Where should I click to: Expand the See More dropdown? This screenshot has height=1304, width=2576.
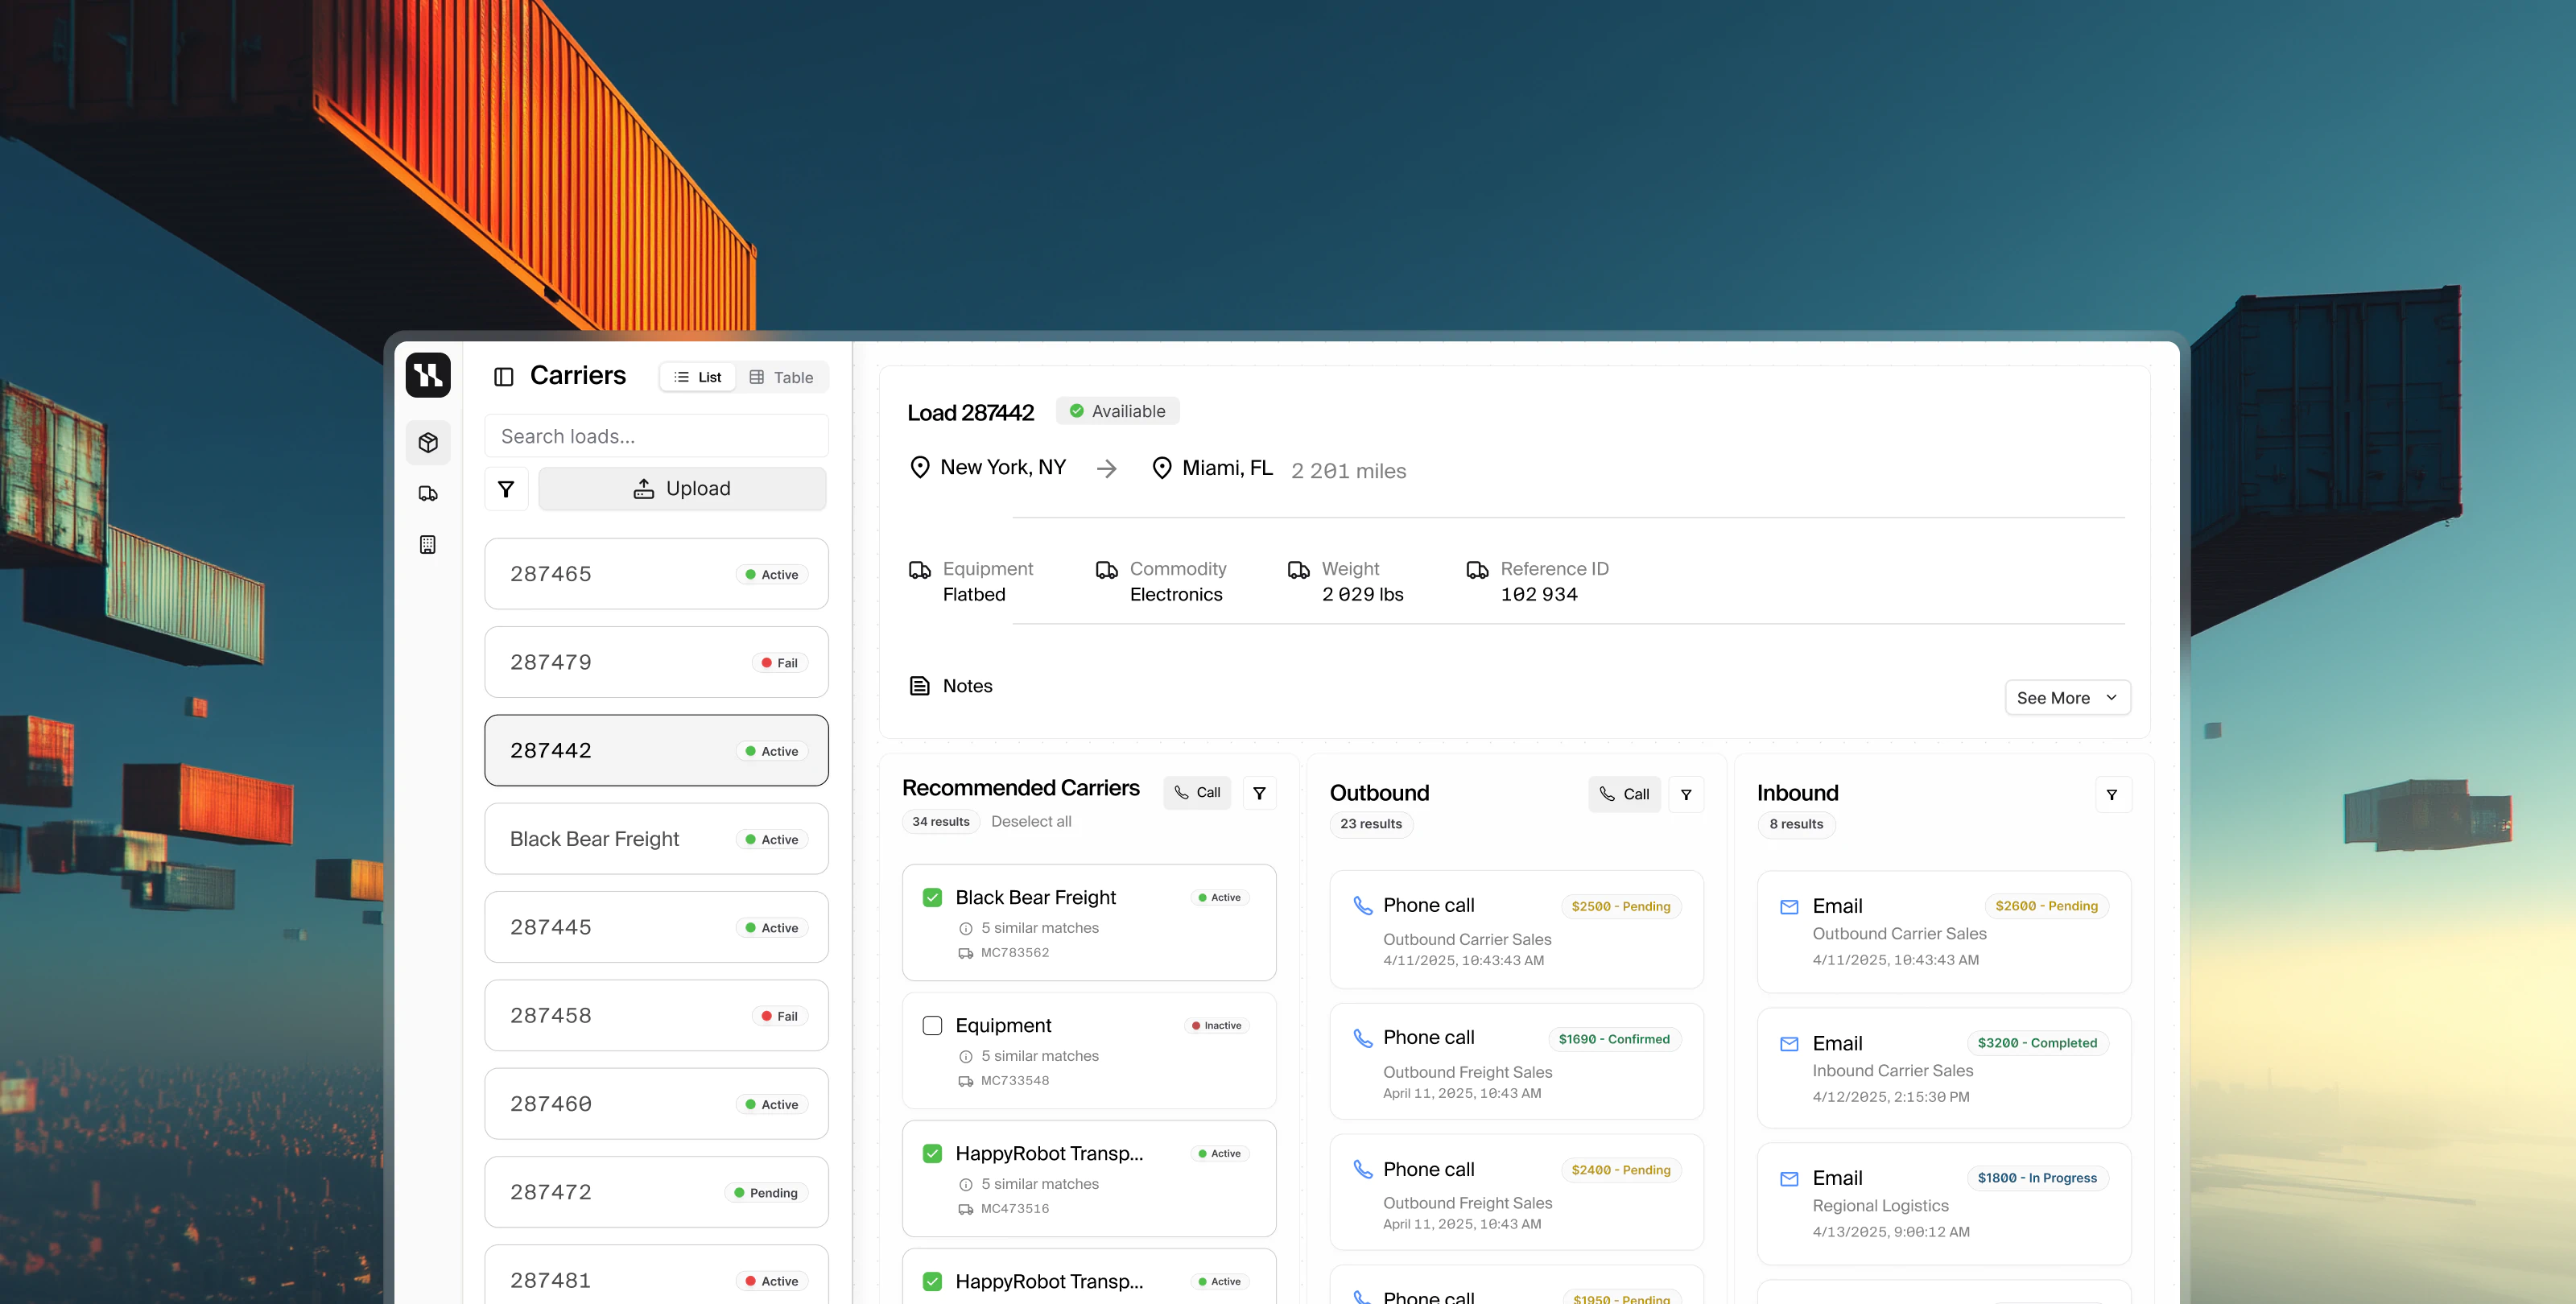click(2067, 698)
